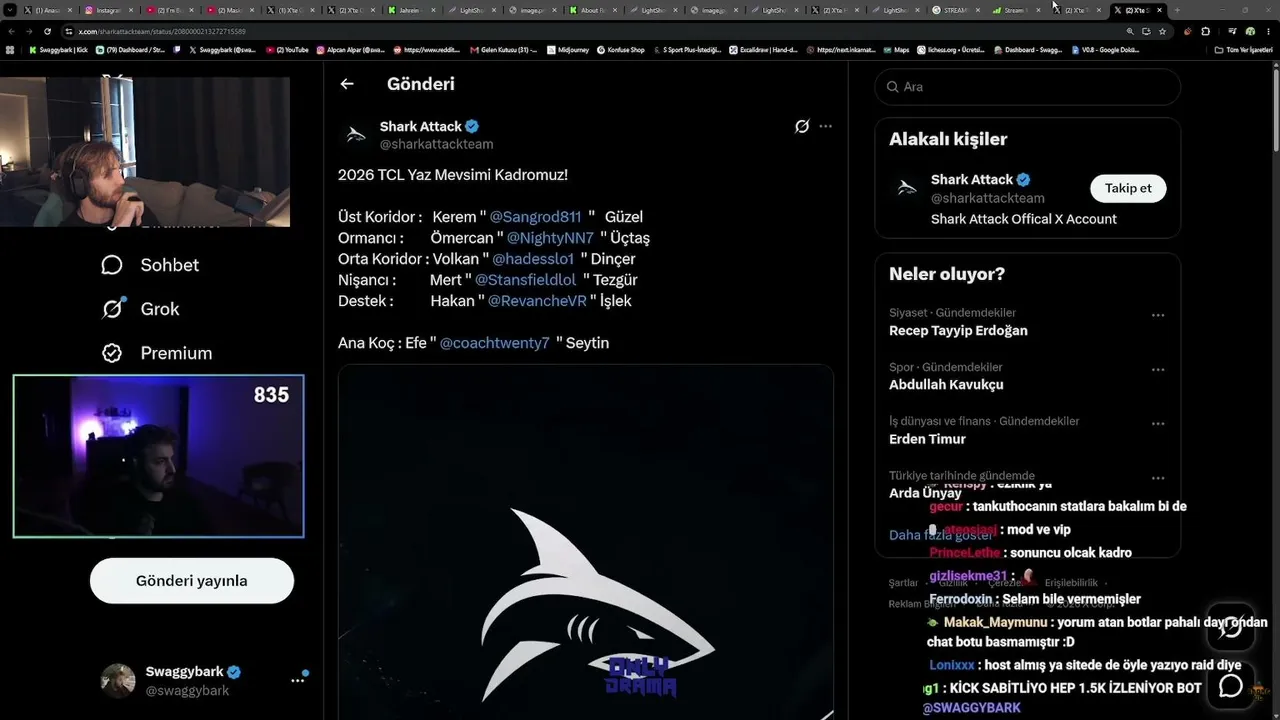This screenshot has height=720, width=1280.
Task: Open the browser extensions puzzle icon
Action: 1205,31
